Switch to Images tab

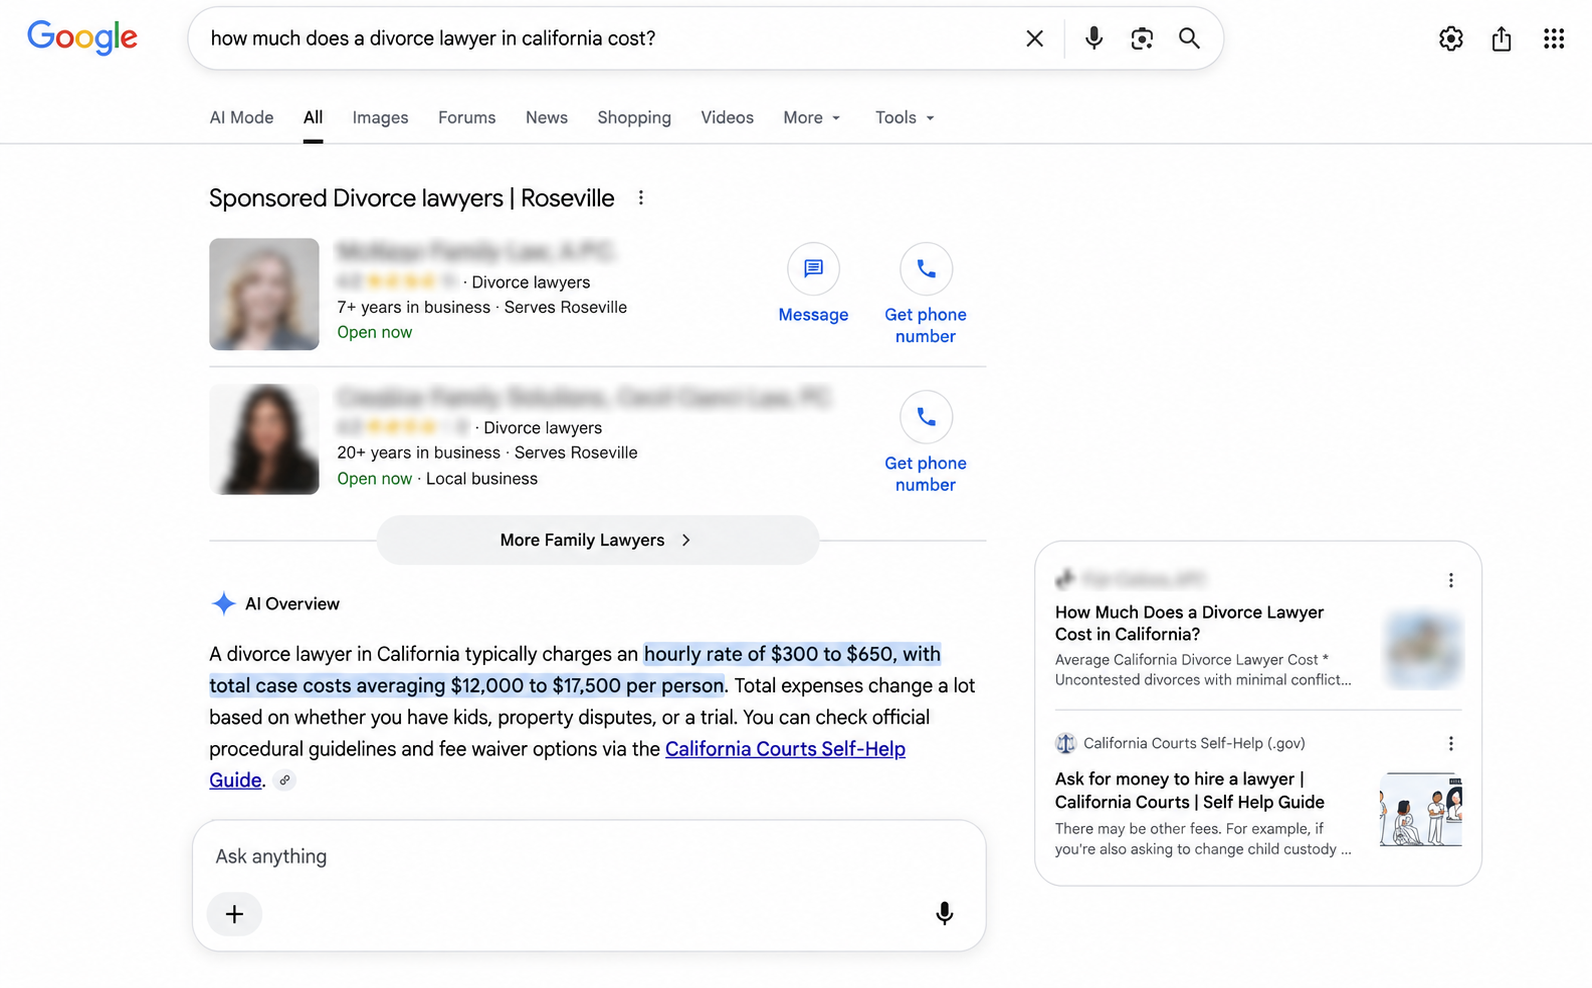380,117
